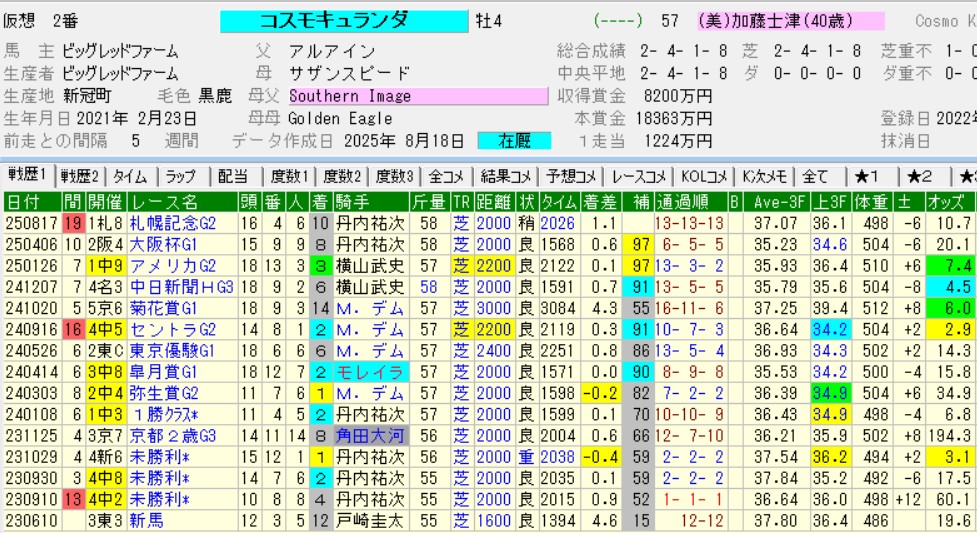977x533 pixels.
Task: Open the 配当 tab
Action: click(232, 176)
